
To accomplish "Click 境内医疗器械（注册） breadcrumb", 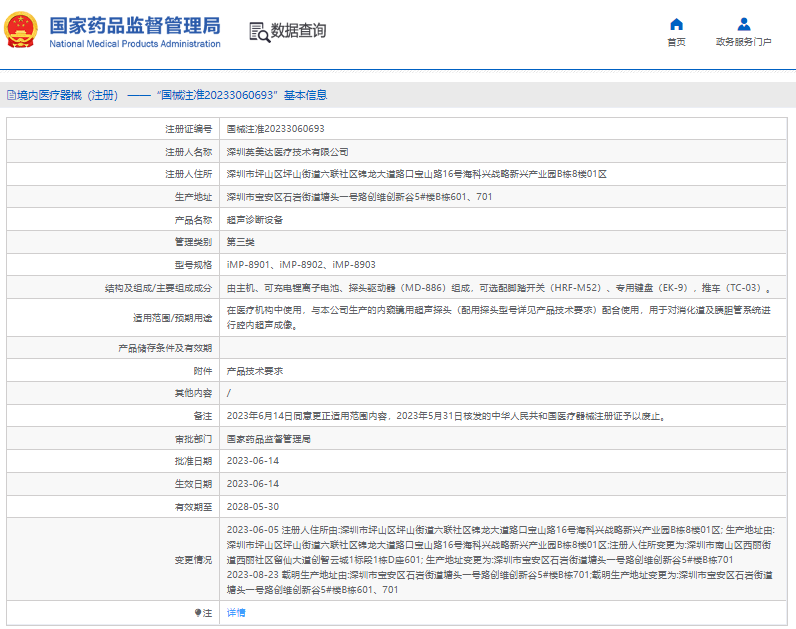I will click(x=68, y=95).
